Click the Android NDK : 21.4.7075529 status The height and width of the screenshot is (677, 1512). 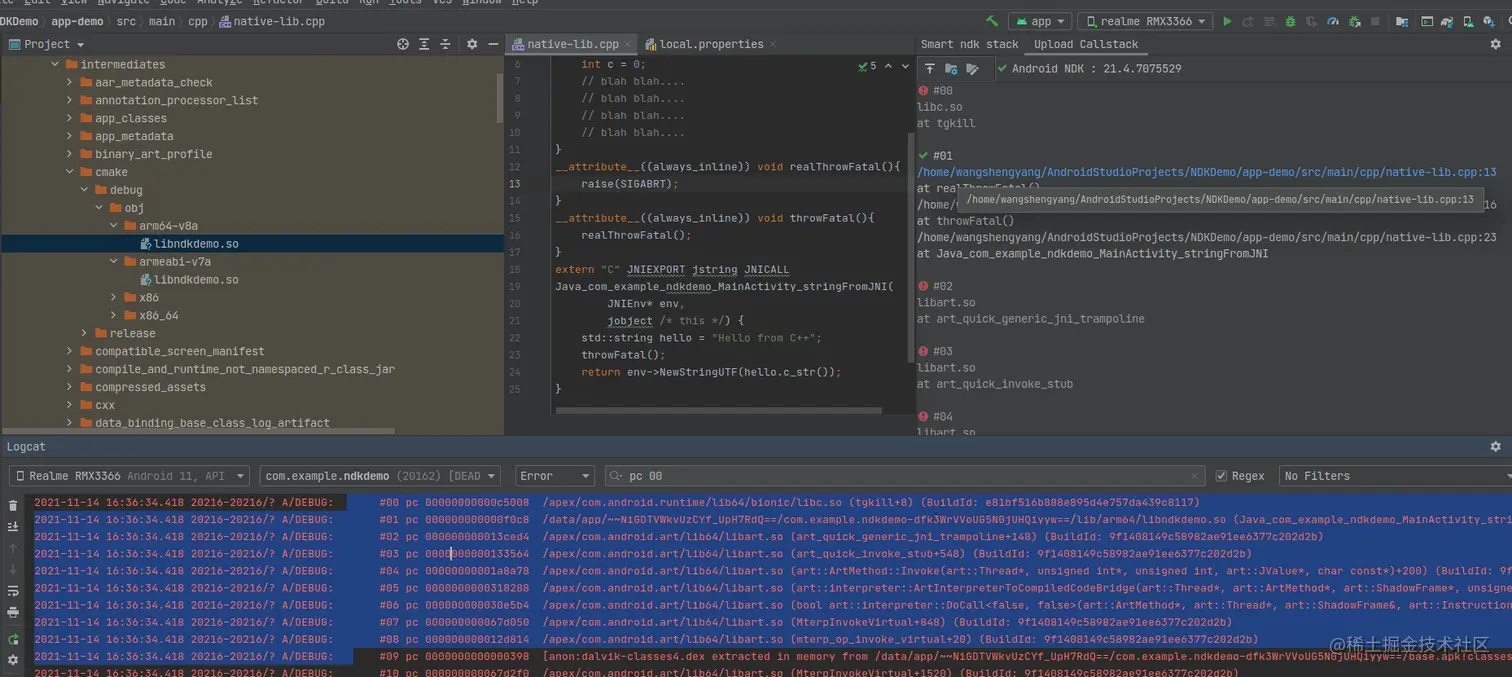1096,69
